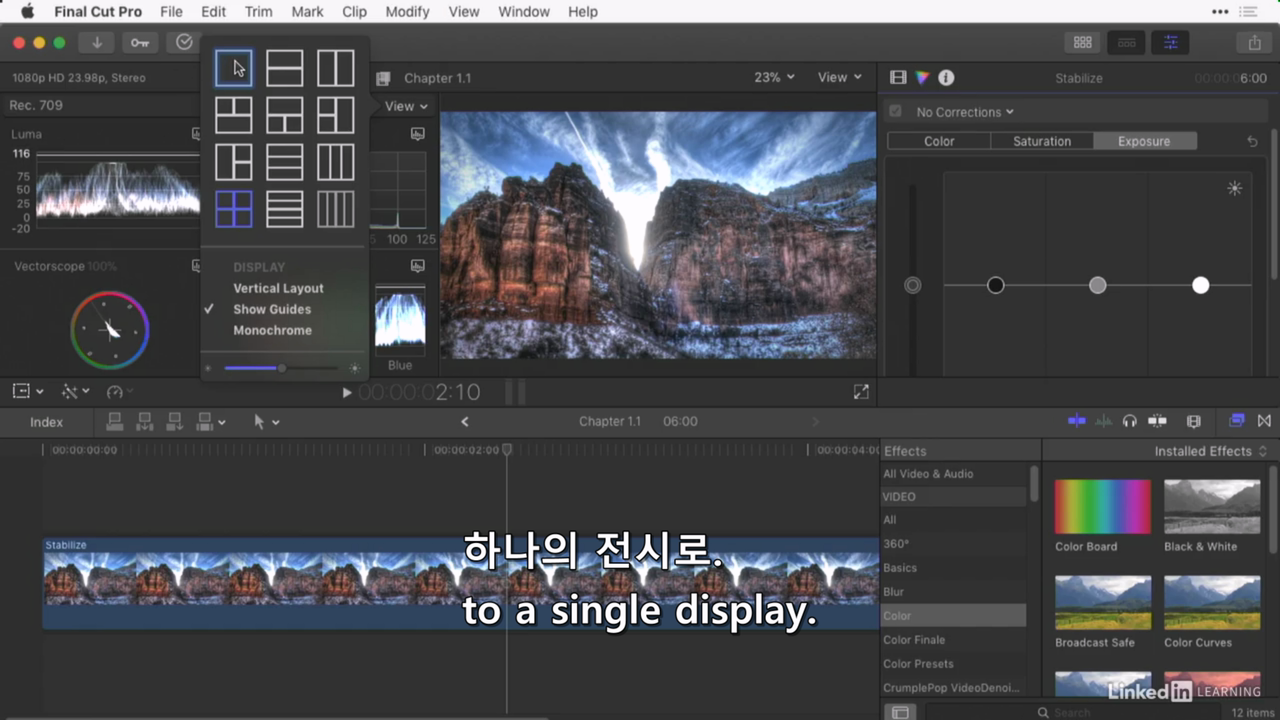The width and height of the screenshot is (1280, 720).
Task: Open the viewer View dropdown
Action: (840, 77)
